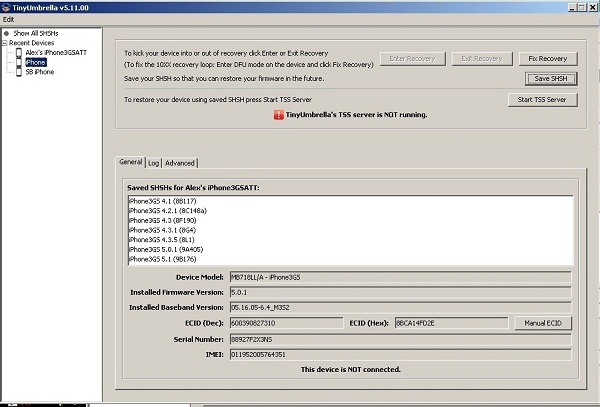Click the phone icon beside SB iPhone
The image size is (600, 407).
pos(19,72)
